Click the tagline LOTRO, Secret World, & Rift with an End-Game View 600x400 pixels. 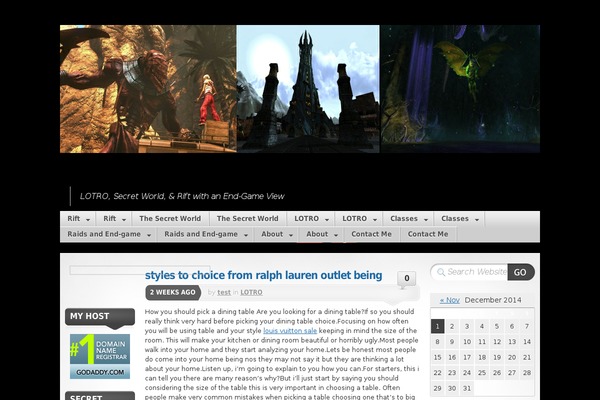(182, 196)
